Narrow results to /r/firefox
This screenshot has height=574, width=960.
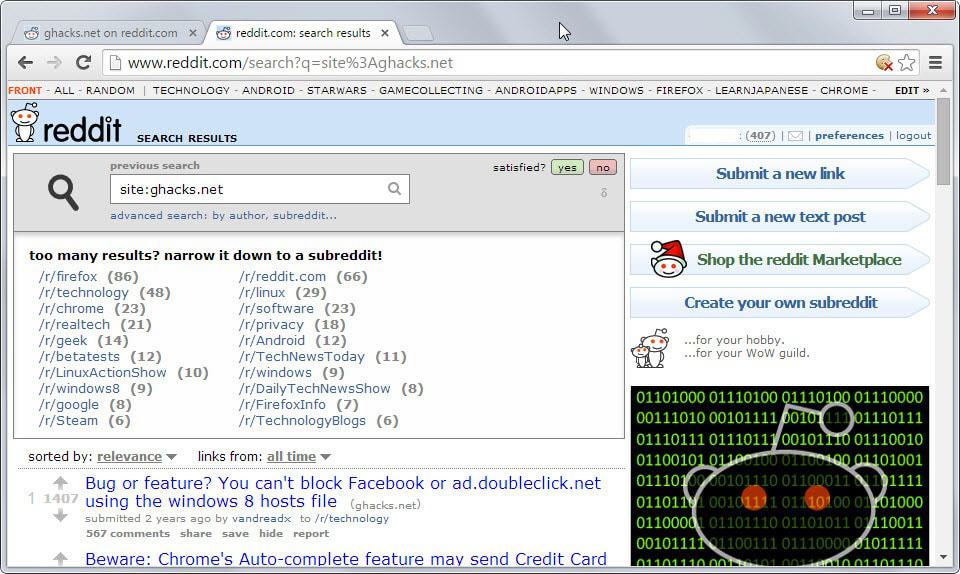[x=68, y=277]
